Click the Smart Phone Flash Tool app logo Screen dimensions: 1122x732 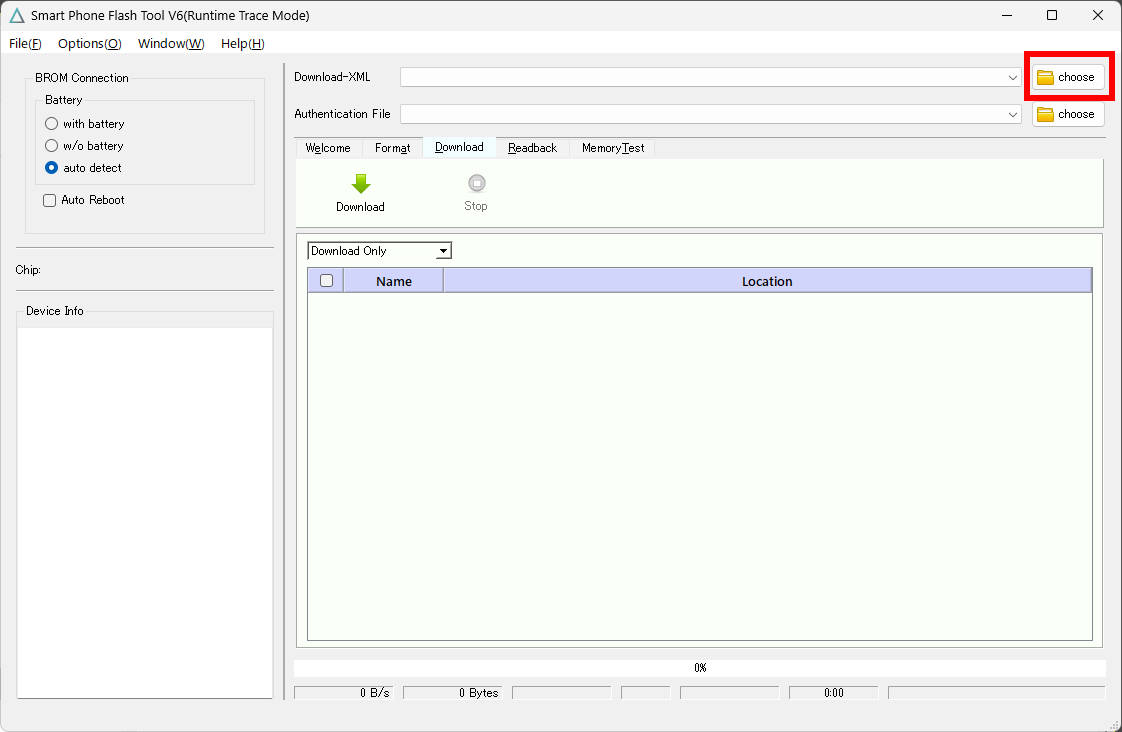(16, 15)
